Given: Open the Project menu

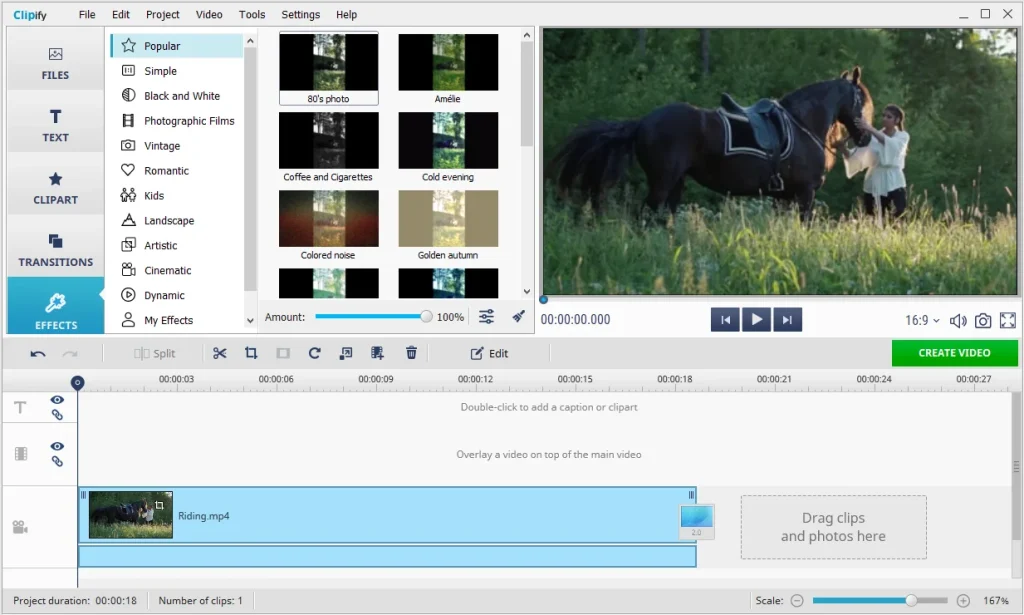Looking at the screenshot, I should coord(163,14).
